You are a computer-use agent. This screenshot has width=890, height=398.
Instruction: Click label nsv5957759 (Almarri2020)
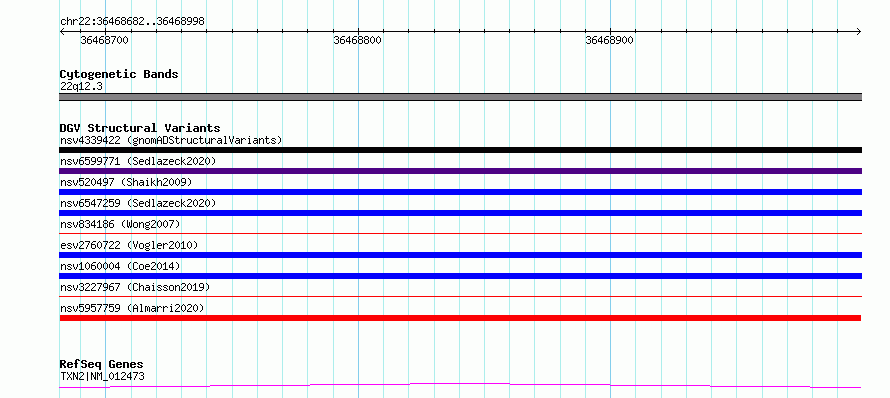point(132,308)
